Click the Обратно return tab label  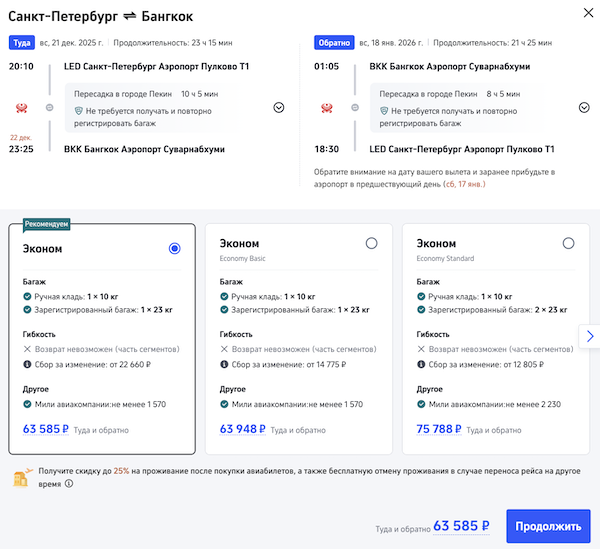click(x=332, y=43)
